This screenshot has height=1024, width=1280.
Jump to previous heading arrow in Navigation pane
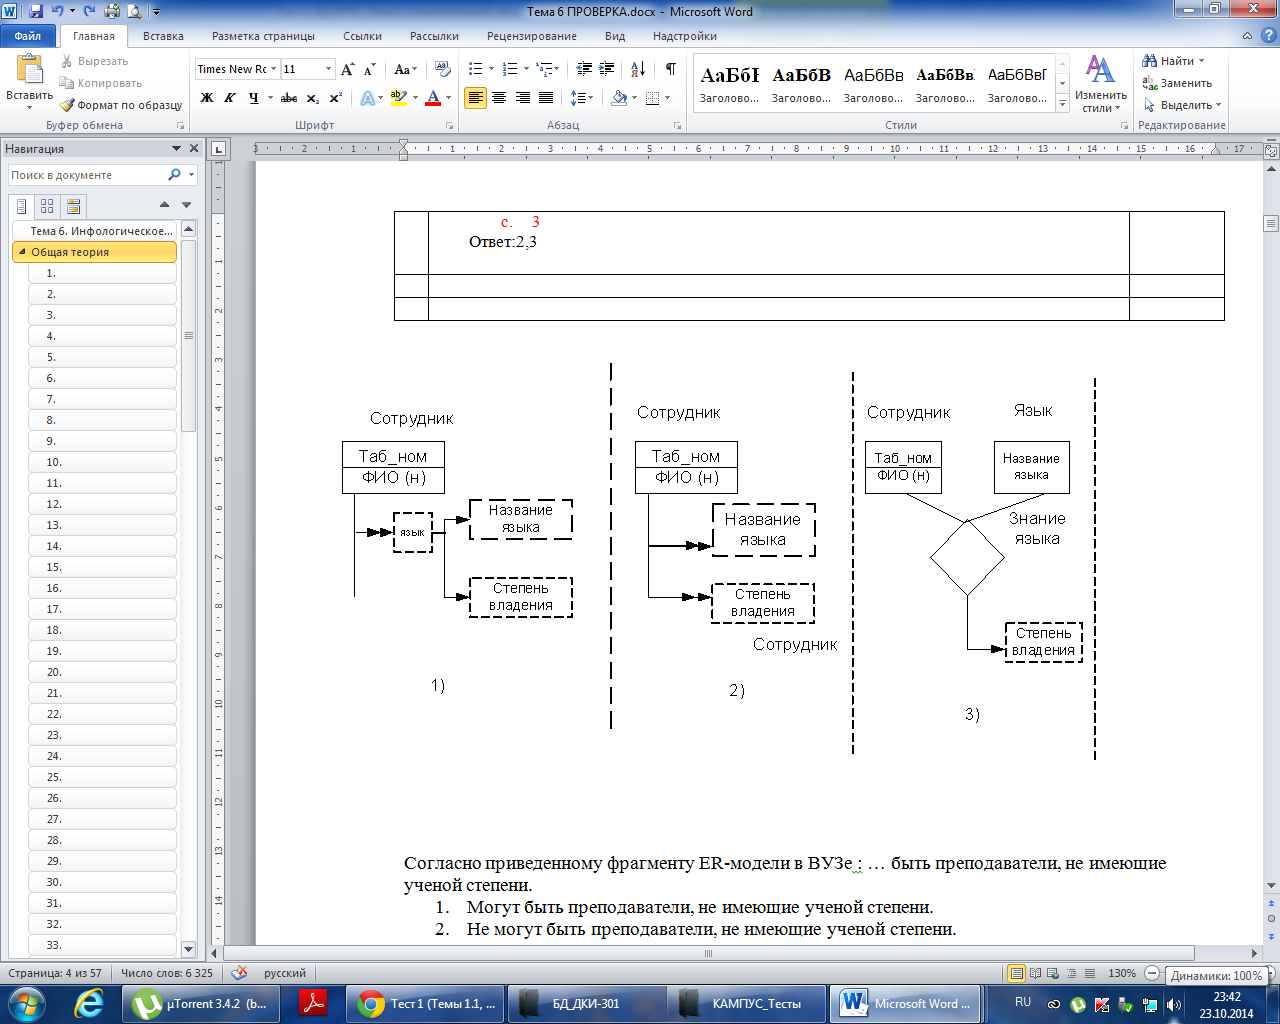click(165, 205)
